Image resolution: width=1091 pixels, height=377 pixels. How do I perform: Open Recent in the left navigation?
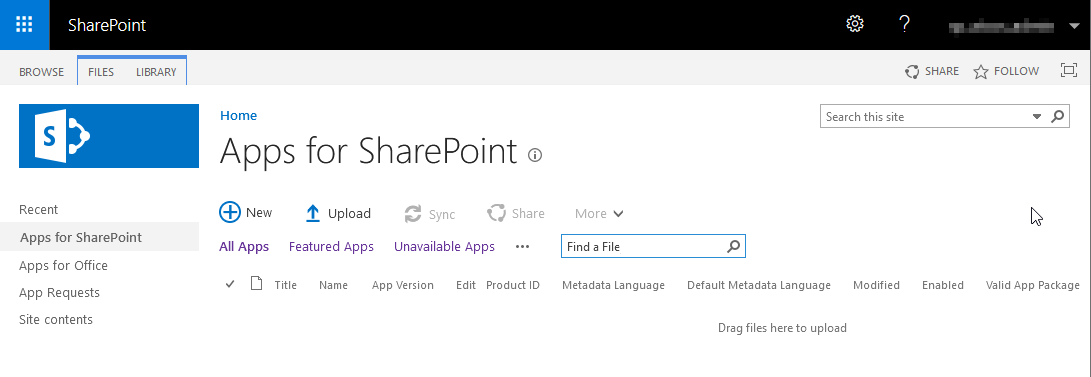38,209
